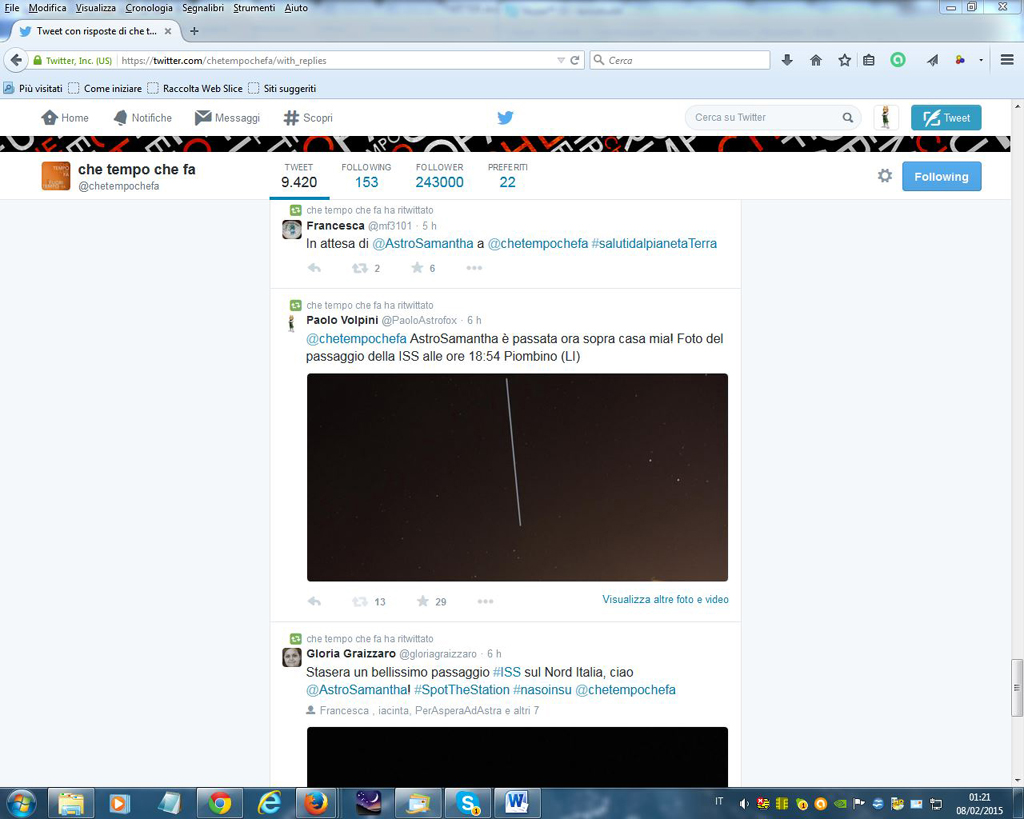
Task: Open new browser tab with plus
Action: (x=194, y=31)
